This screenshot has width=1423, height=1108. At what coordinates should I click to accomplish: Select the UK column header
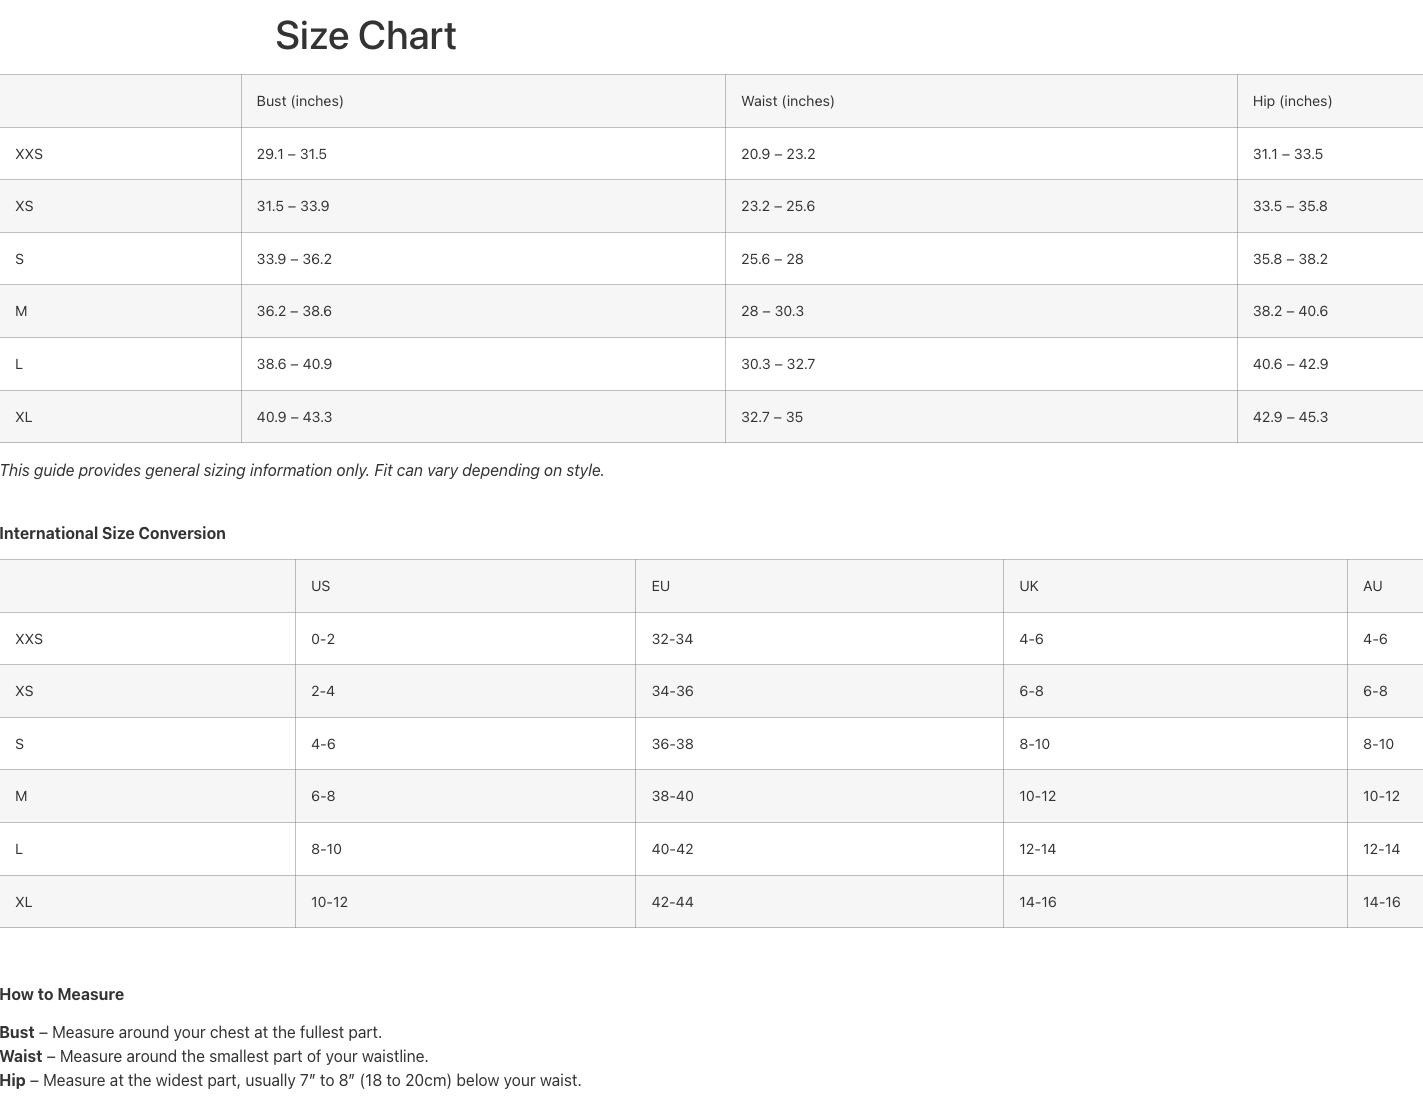(x=1028, y=586)
